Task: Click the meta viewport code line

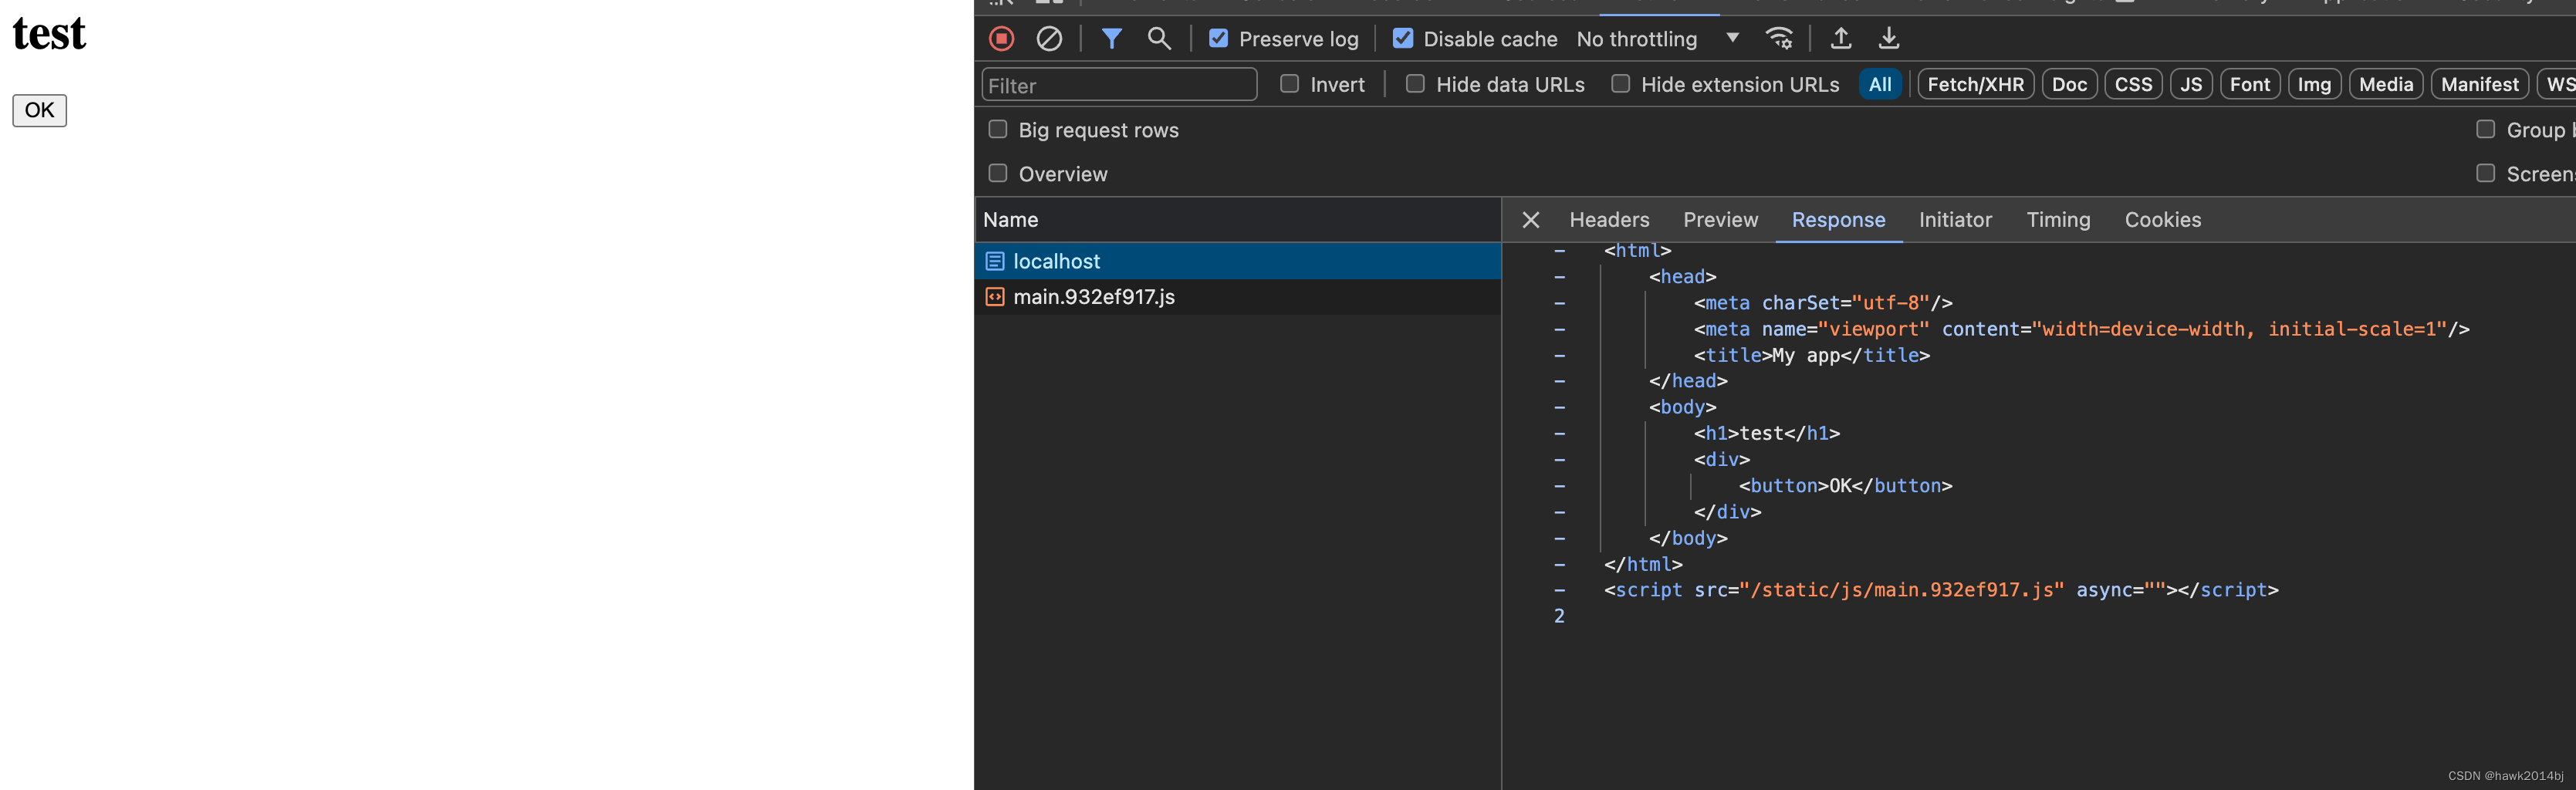Action: [x=2081, y=329]
